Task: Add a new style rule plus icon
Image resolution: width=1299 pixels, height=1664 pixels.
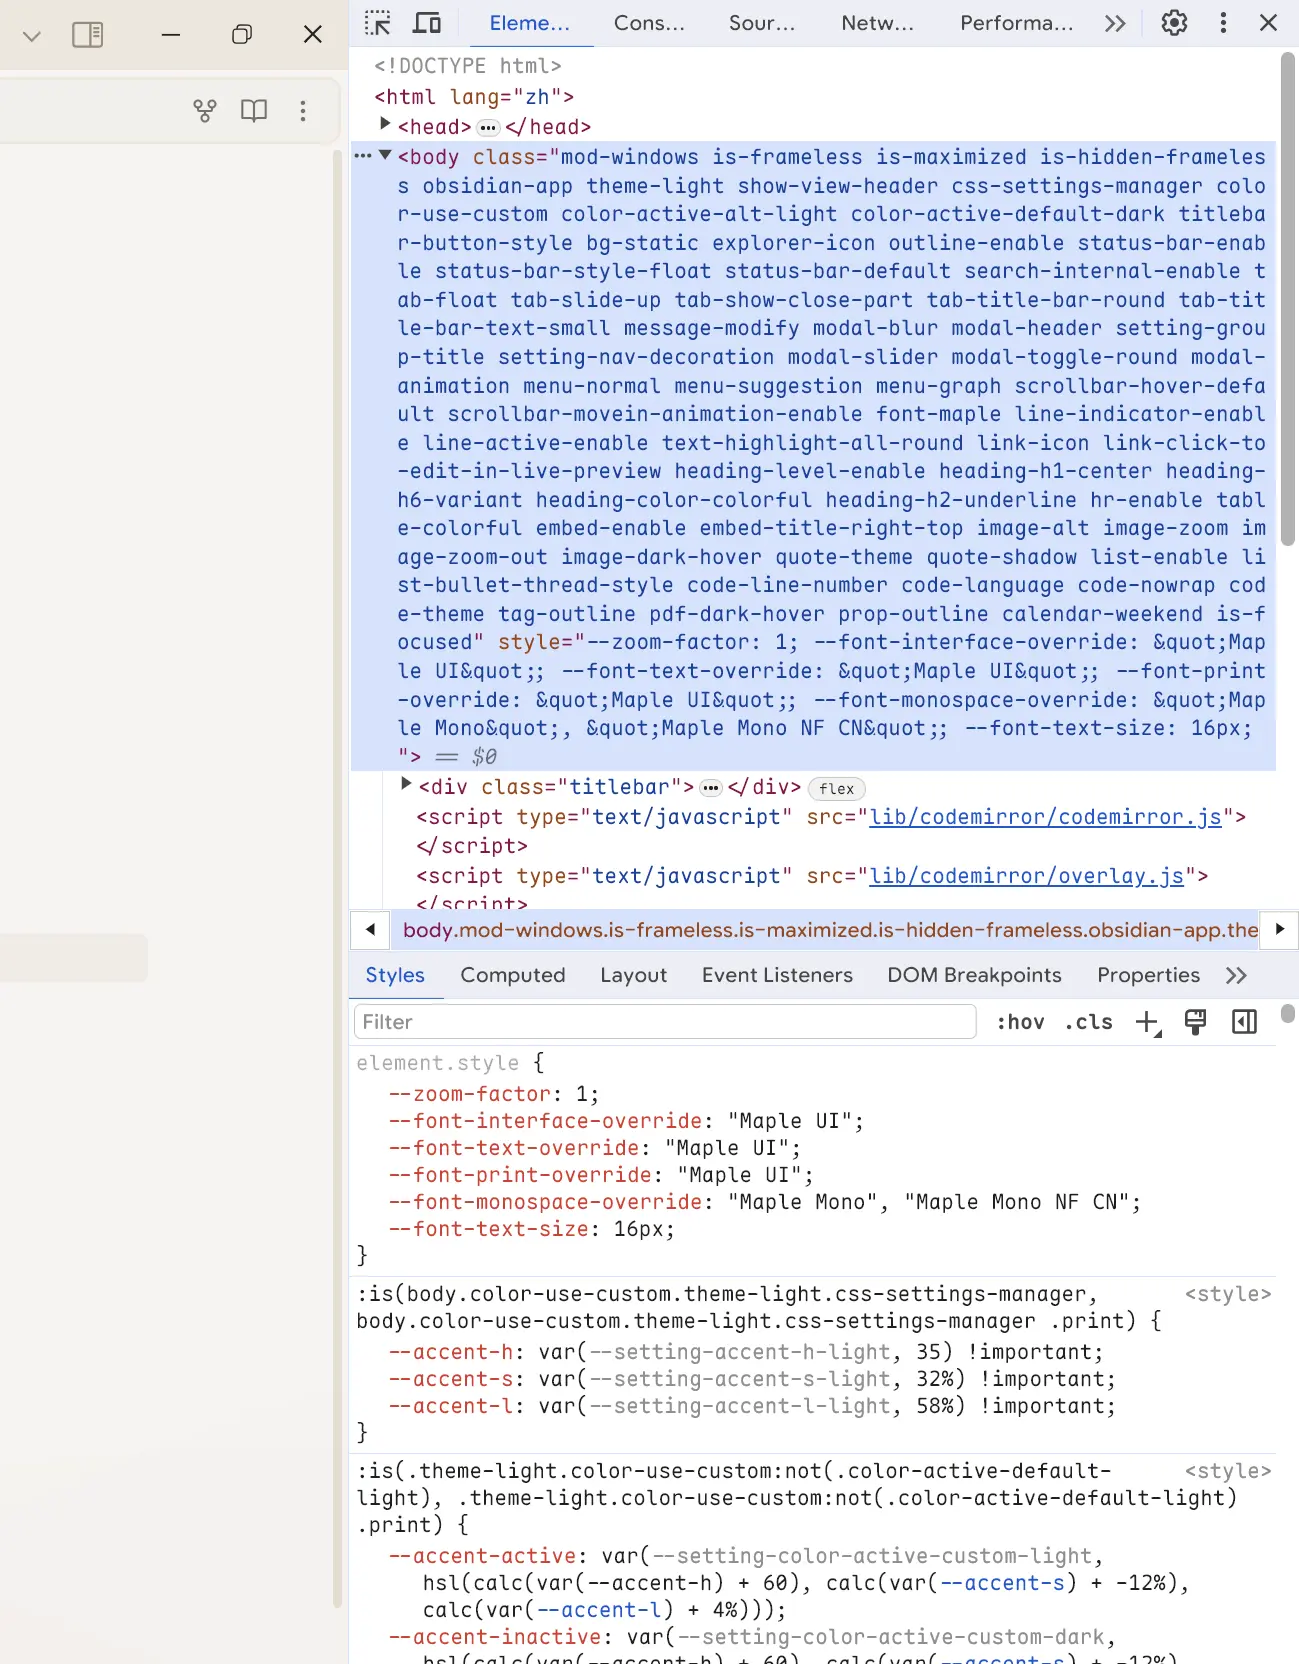Action: (1147, 1022)
